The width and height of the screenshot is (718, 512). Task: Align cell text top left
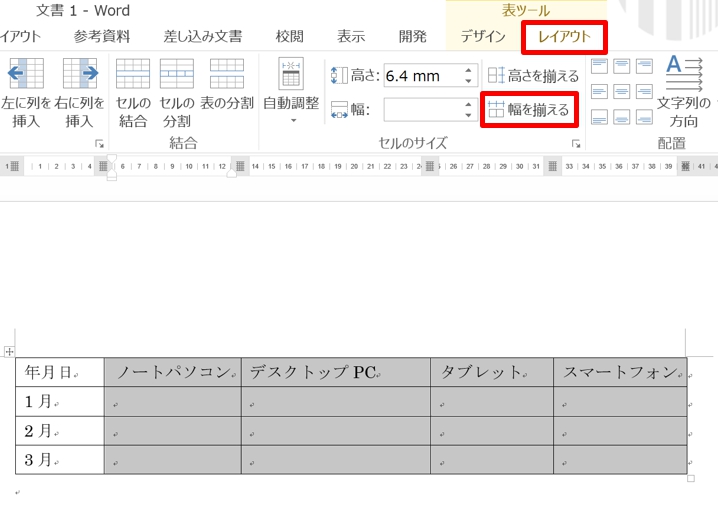coord(599,66)
